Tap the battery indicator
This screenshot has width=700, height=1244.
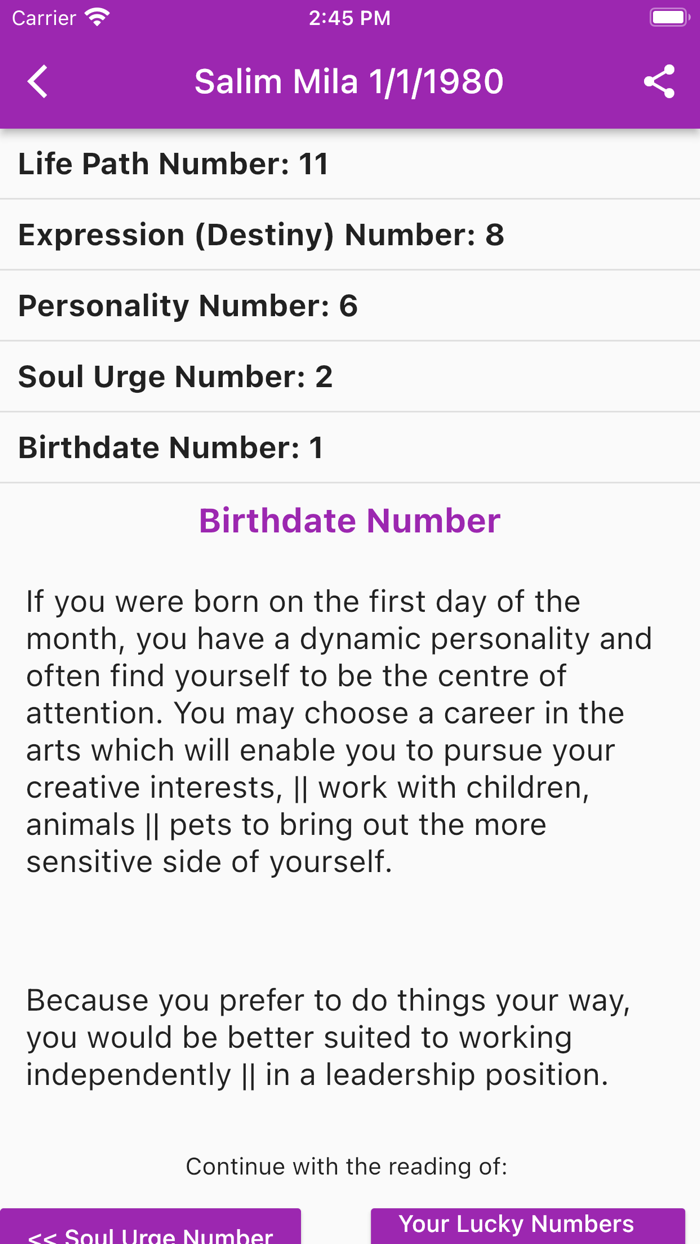point(667,16)
